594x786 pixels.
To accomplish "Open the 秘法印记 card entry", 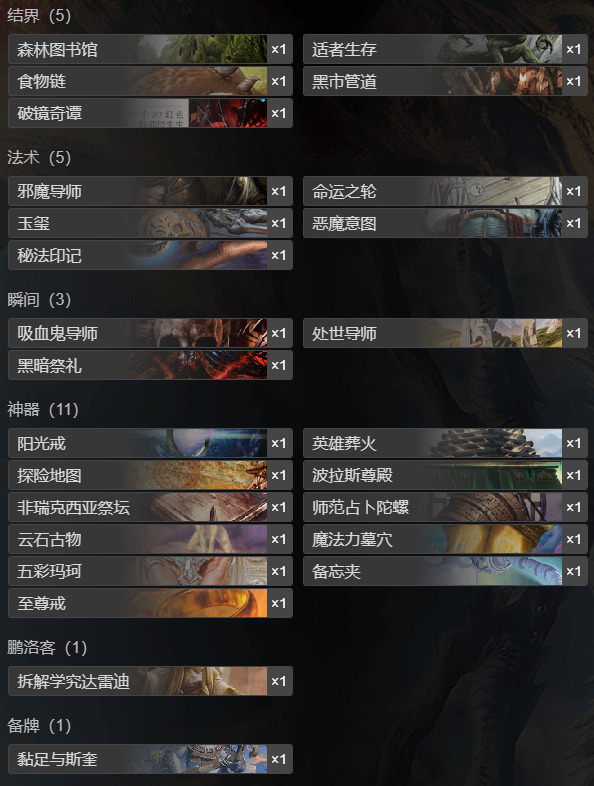I will [150, 255].
